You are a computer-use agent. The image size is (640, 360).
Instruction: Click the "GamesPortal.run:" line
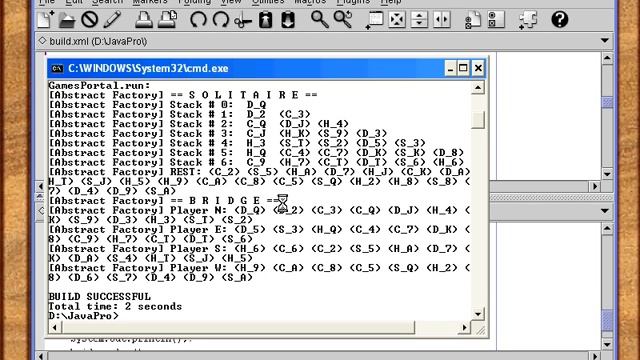pos(100,86)
